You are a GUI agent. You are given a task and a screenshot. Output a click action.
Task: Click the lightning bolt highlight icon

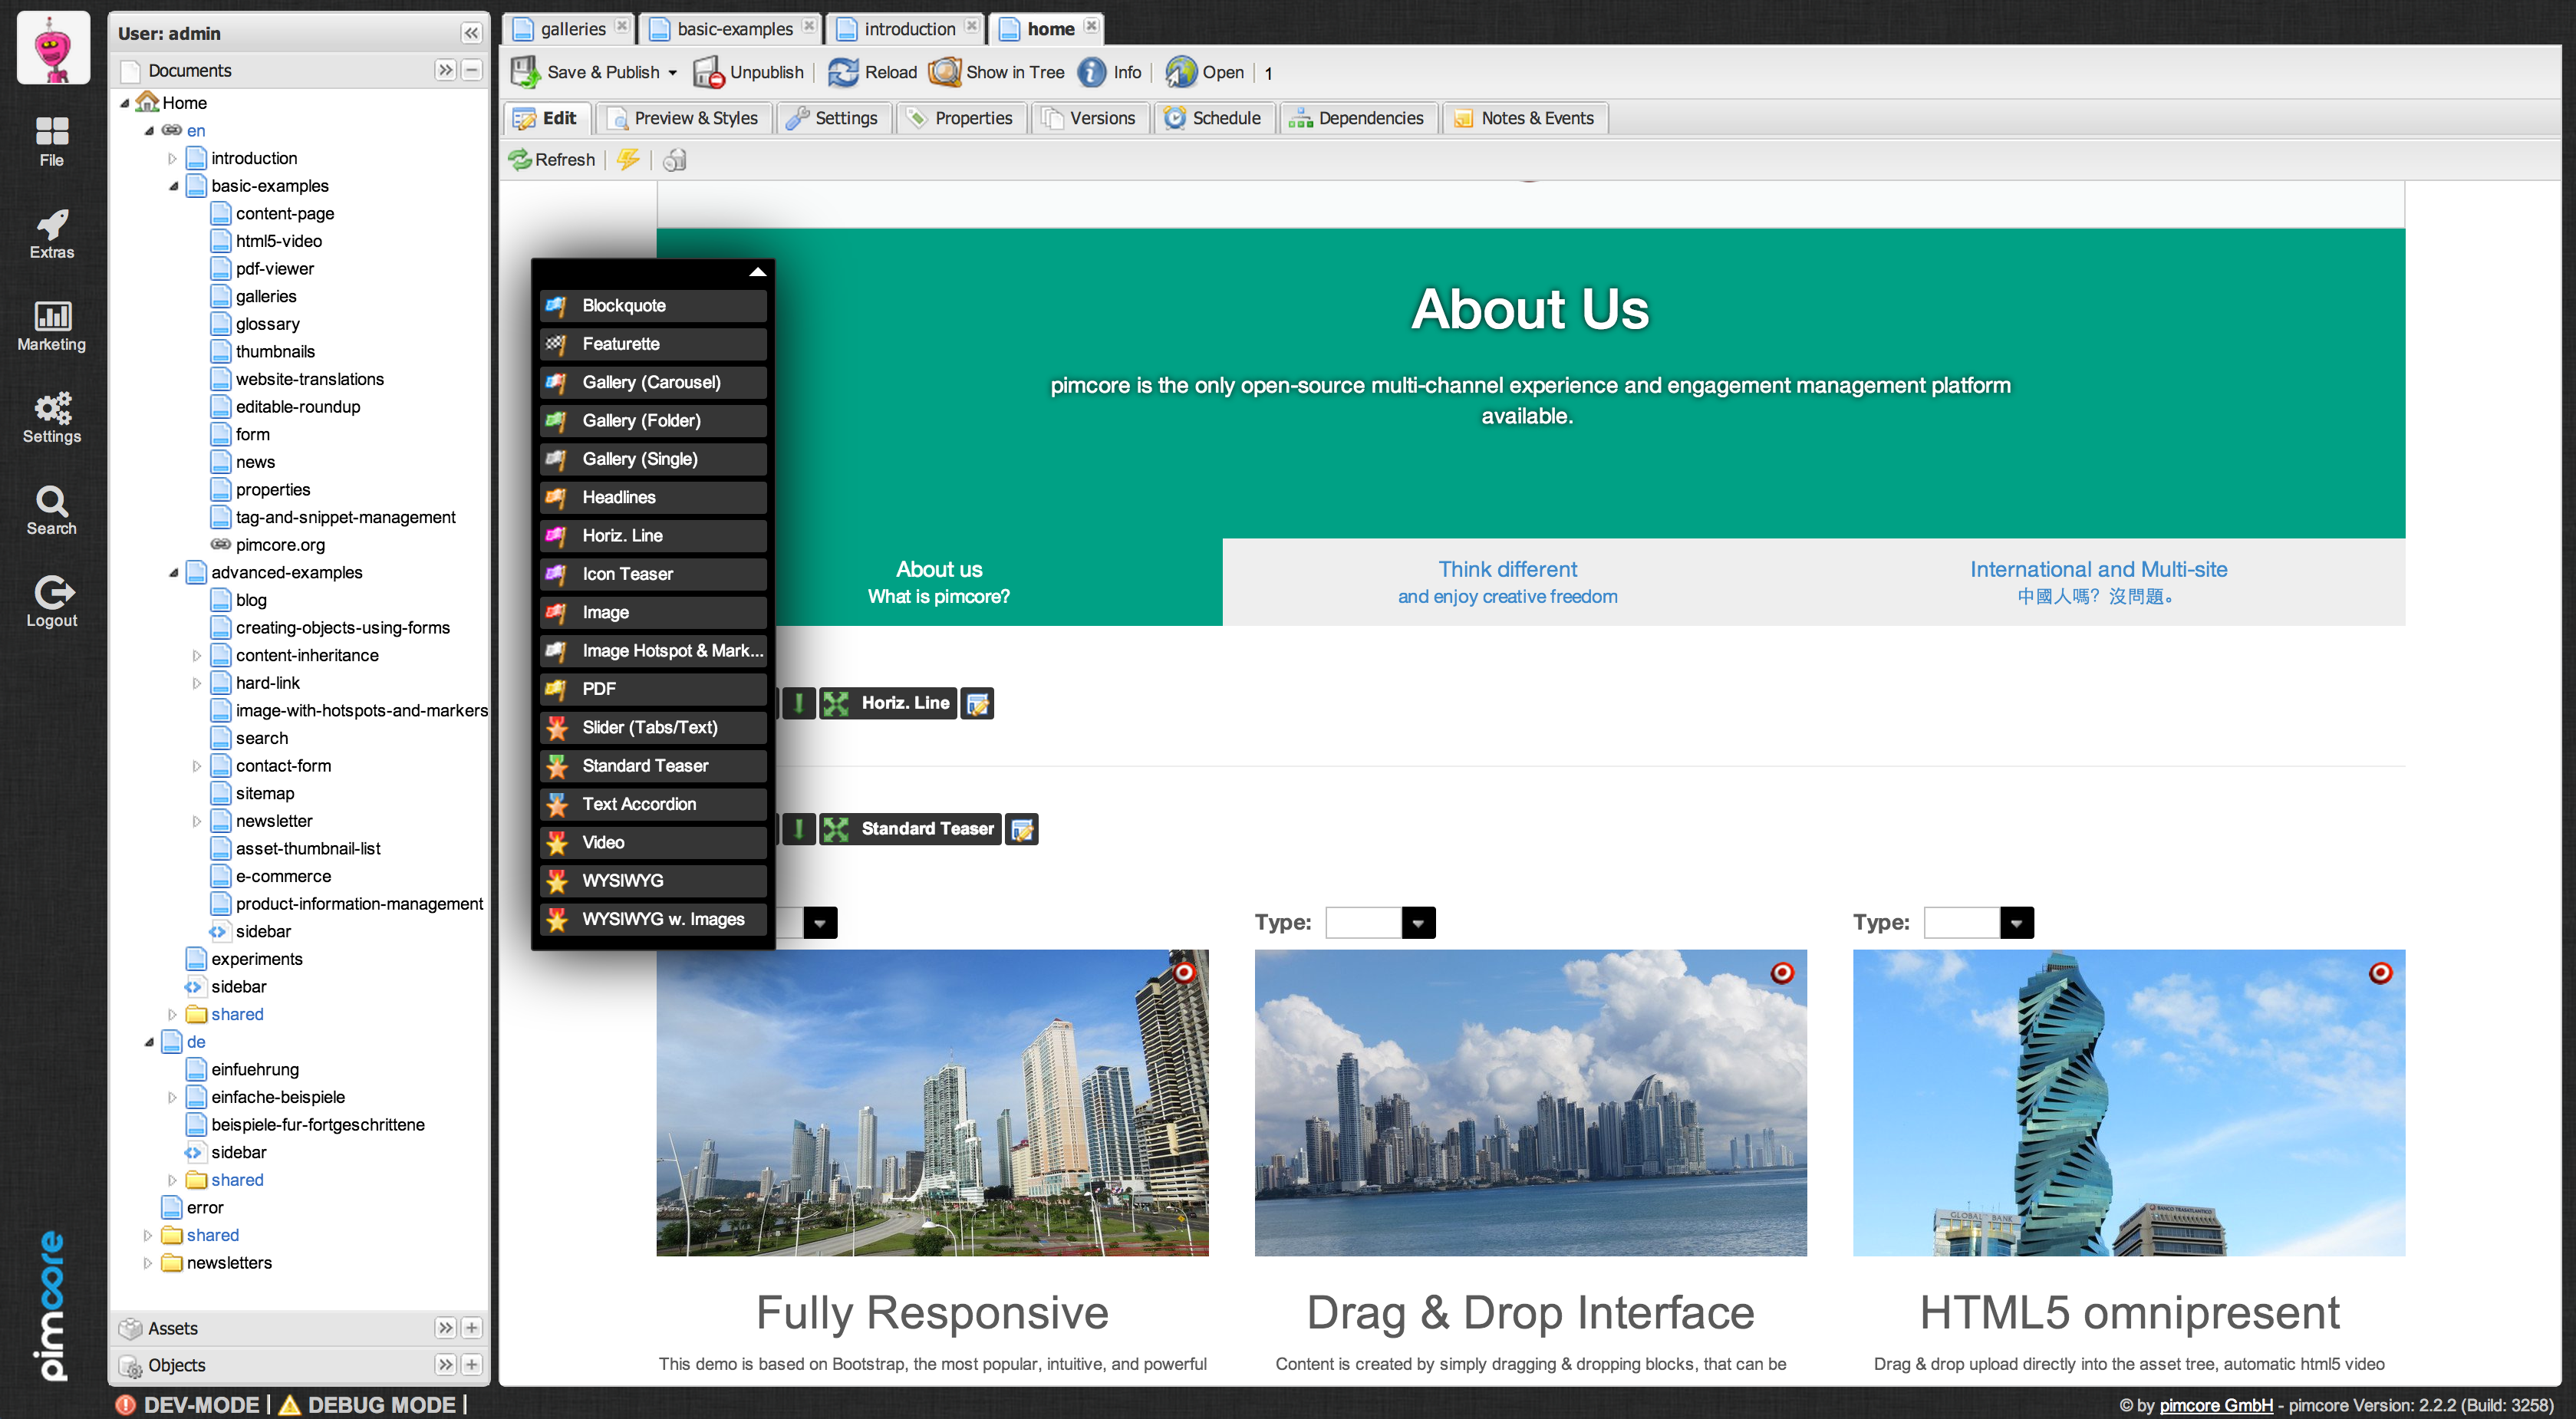coord(628,160)
